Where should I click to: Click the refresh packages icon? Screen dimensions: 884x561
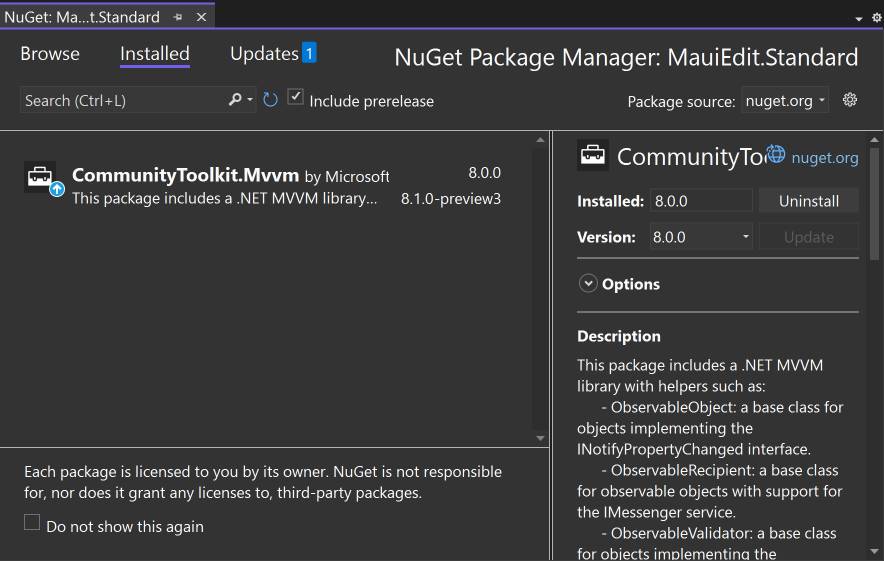[270, 100]
